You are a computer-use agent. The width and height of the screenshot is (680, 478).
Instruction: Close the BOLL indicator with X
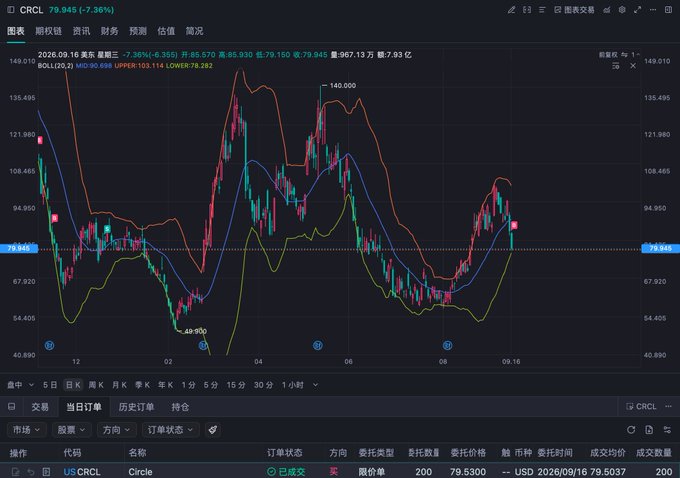click(633, 66)
